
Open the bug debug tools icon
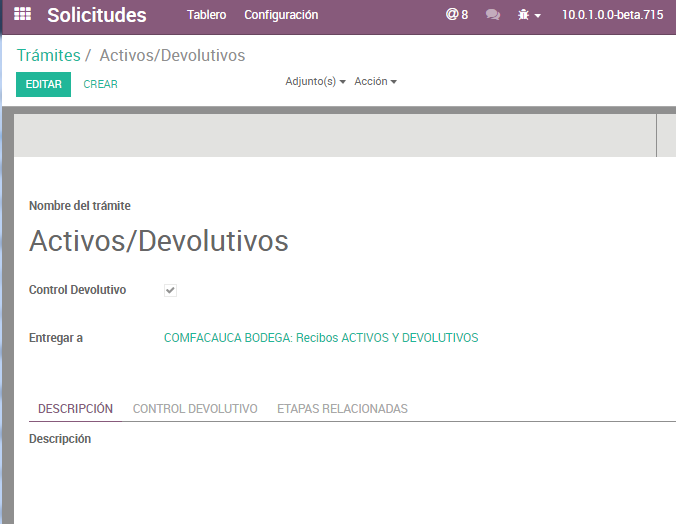coord(529,15)
